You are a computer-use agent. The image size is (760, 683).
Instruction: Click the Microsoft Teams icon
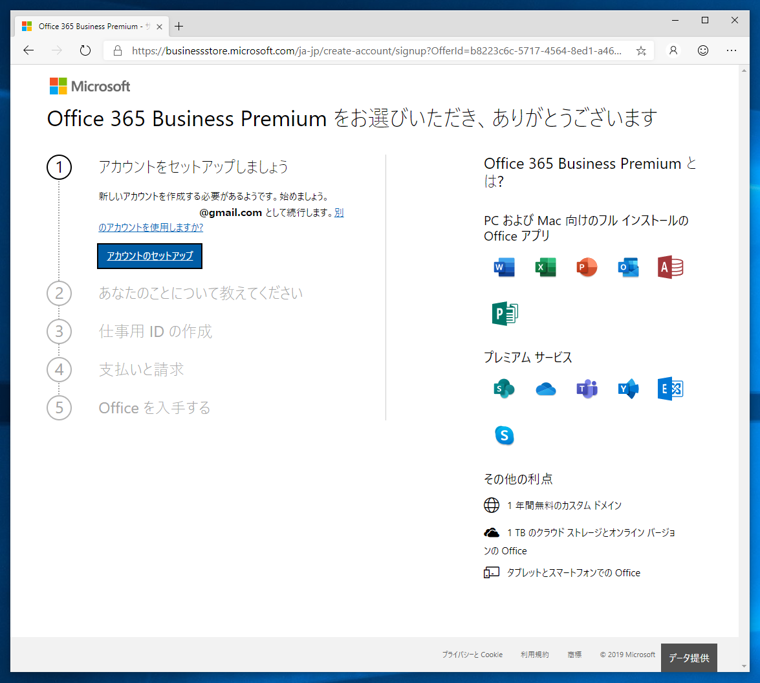coord(587,389)
